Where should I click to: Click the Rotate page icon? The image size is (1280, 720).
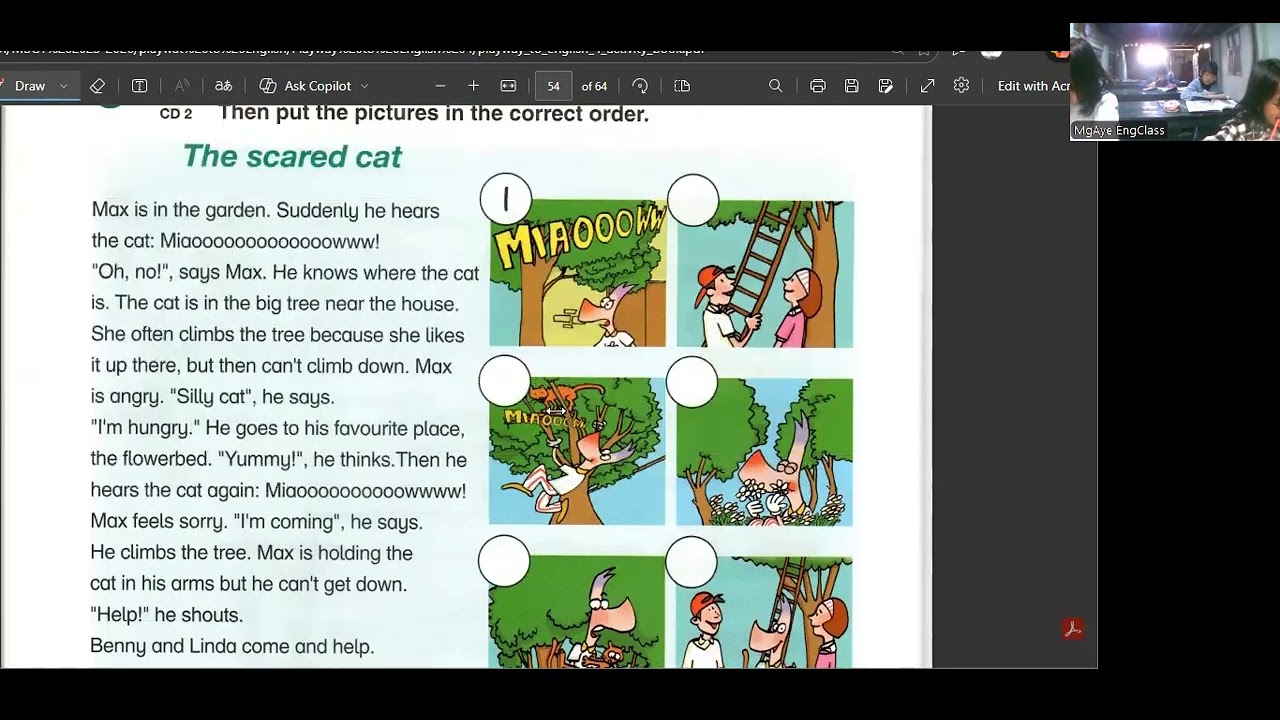click(640, 86)
